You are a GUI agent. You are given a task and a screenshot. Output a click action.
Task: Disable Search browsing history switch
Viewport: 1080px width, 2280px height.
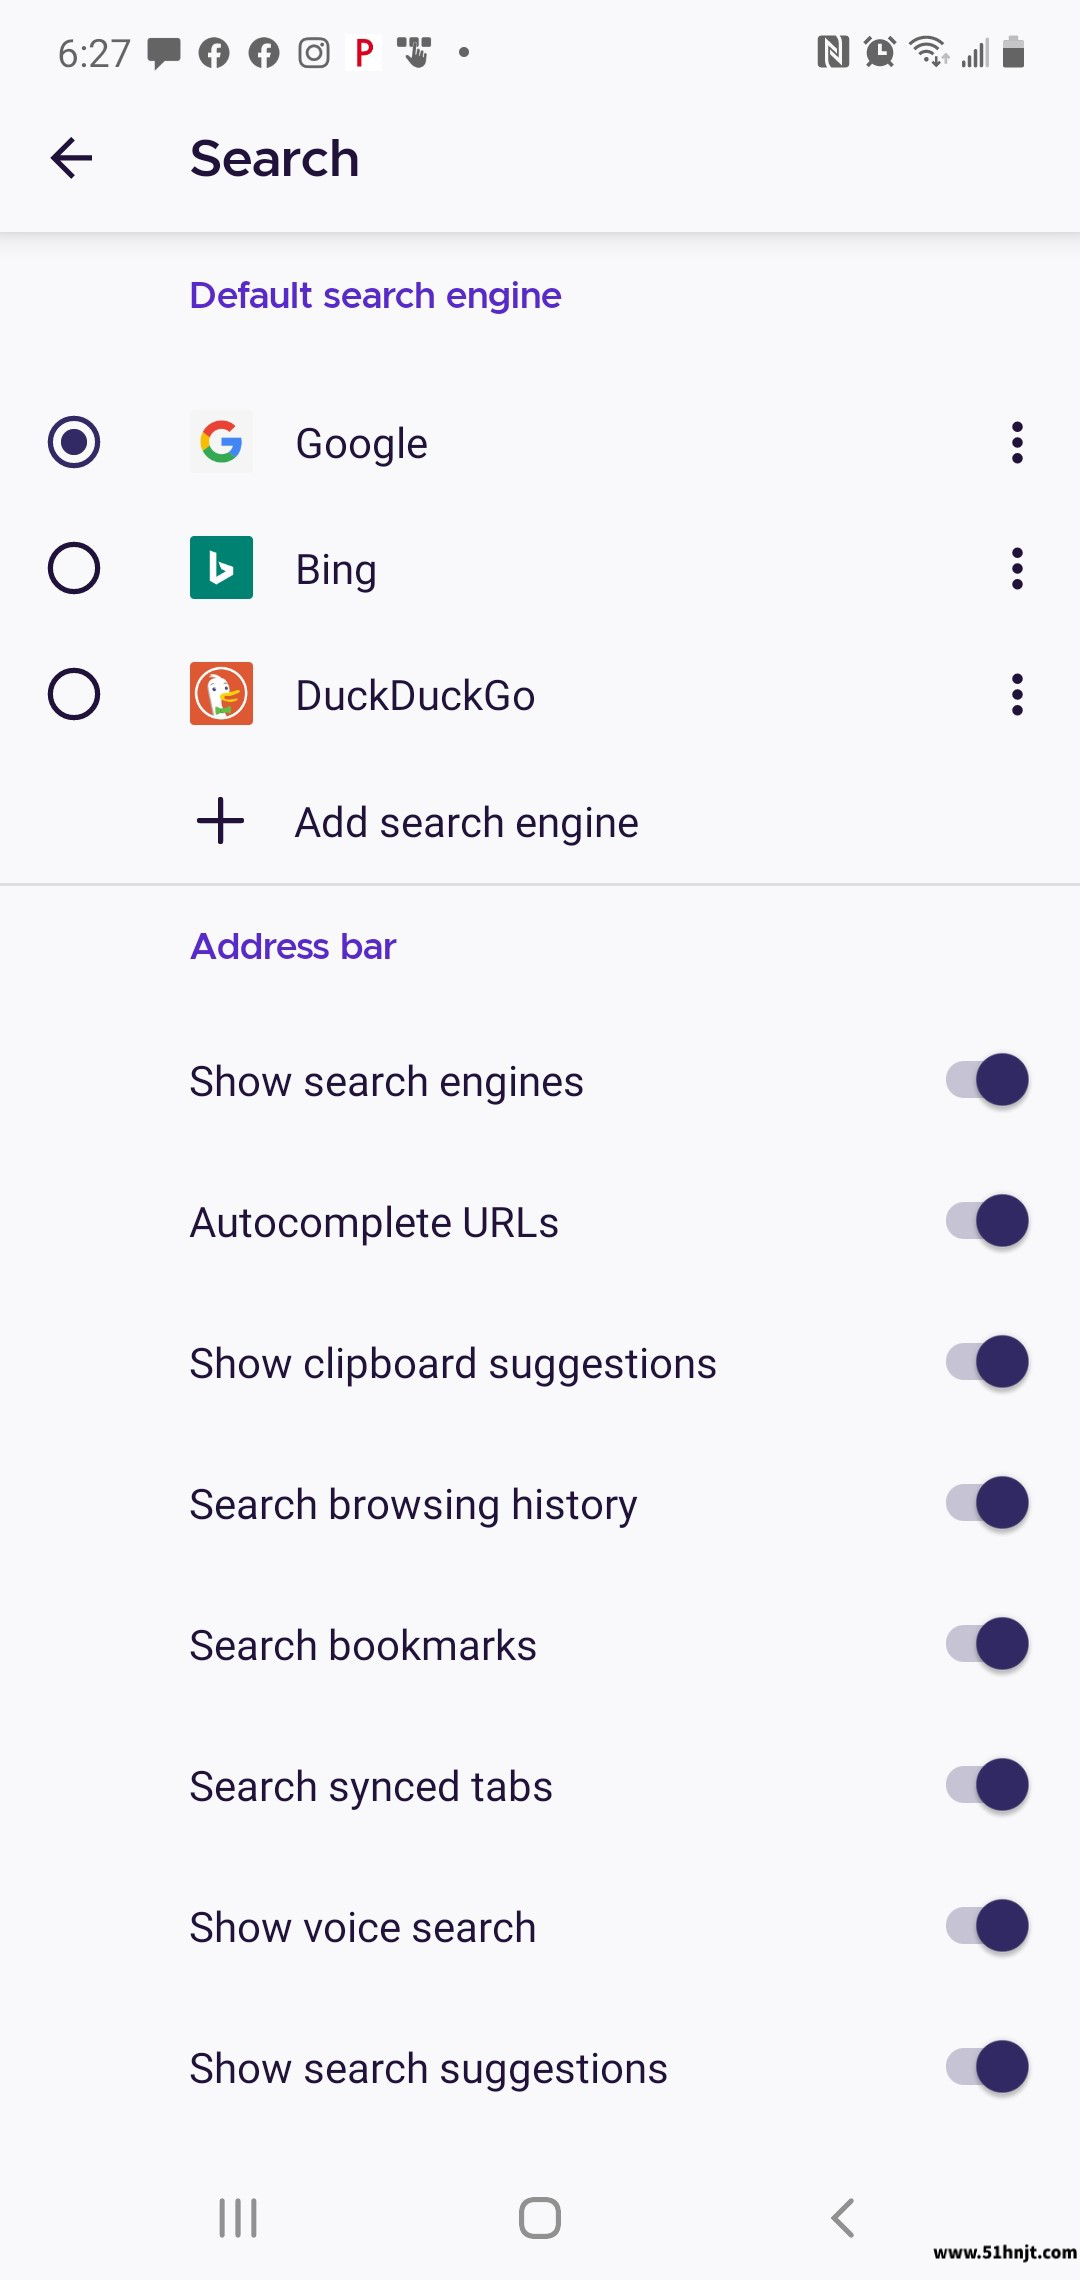[987, 1503]
